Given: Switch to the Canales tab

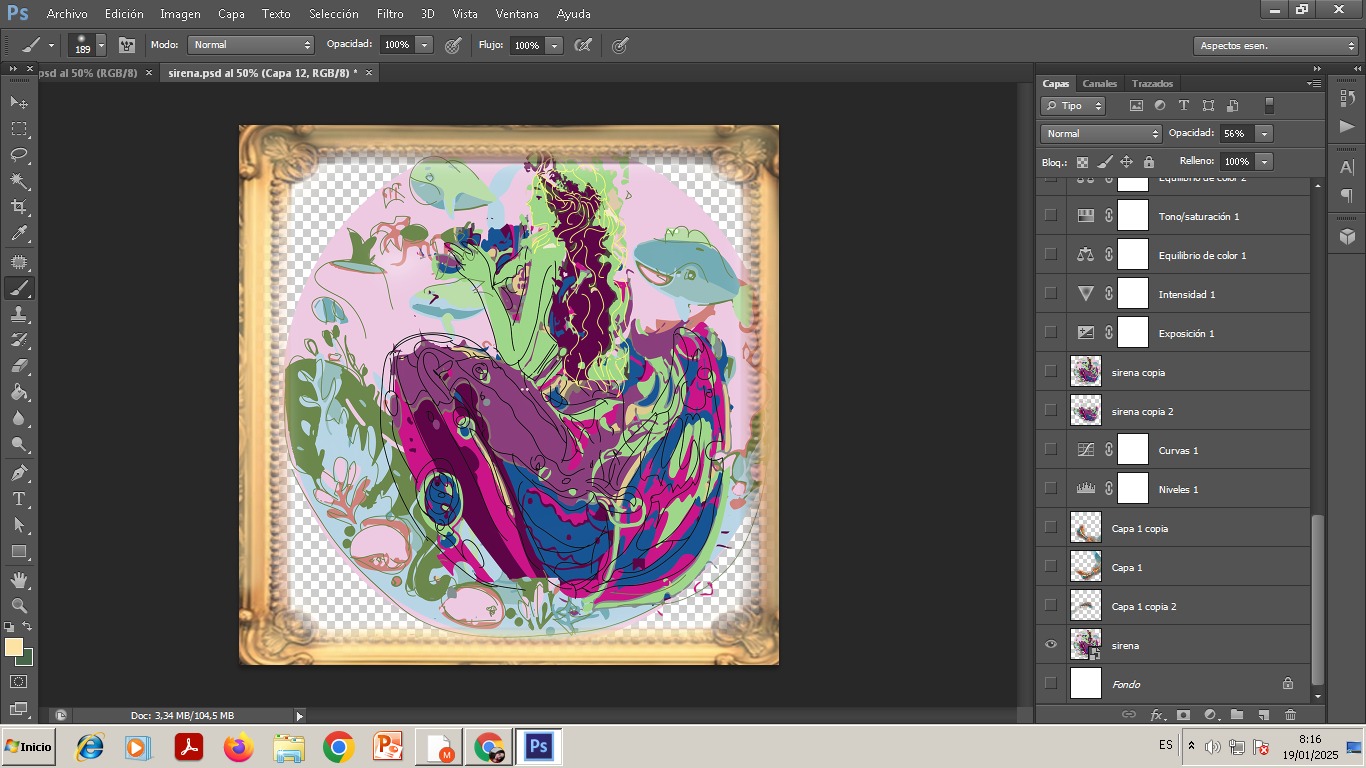Looking at the screenshot, I should pos(1099,83).
